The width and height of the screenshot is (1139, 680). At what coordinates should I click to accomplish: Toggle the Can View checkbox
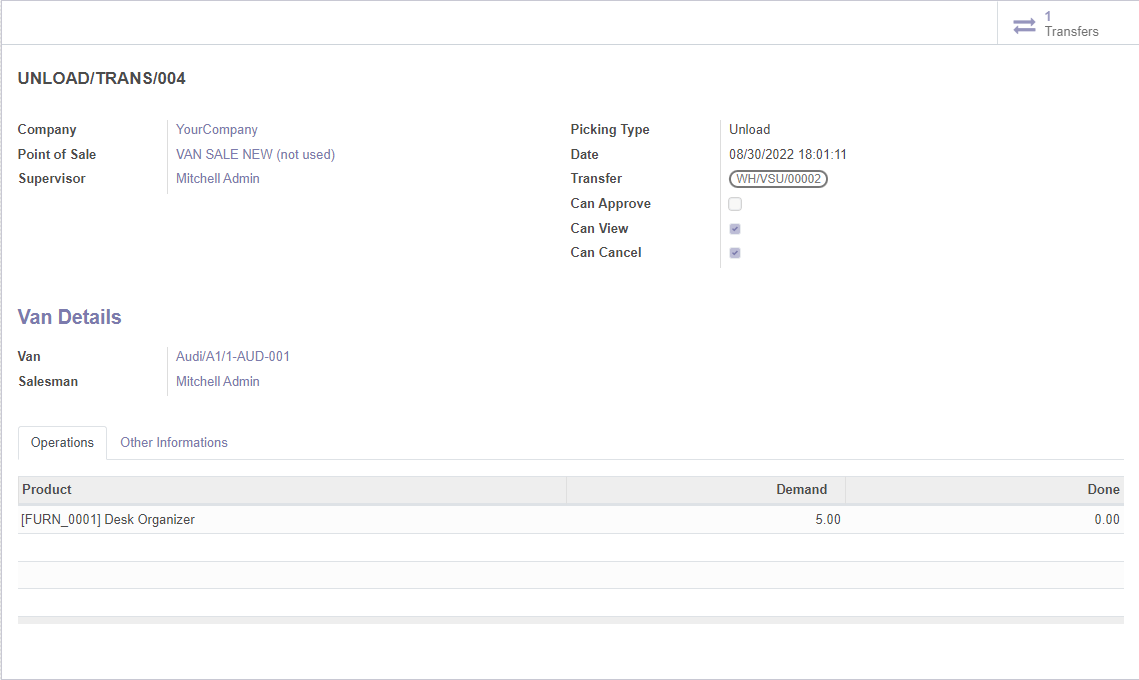(x=735, y=229)
